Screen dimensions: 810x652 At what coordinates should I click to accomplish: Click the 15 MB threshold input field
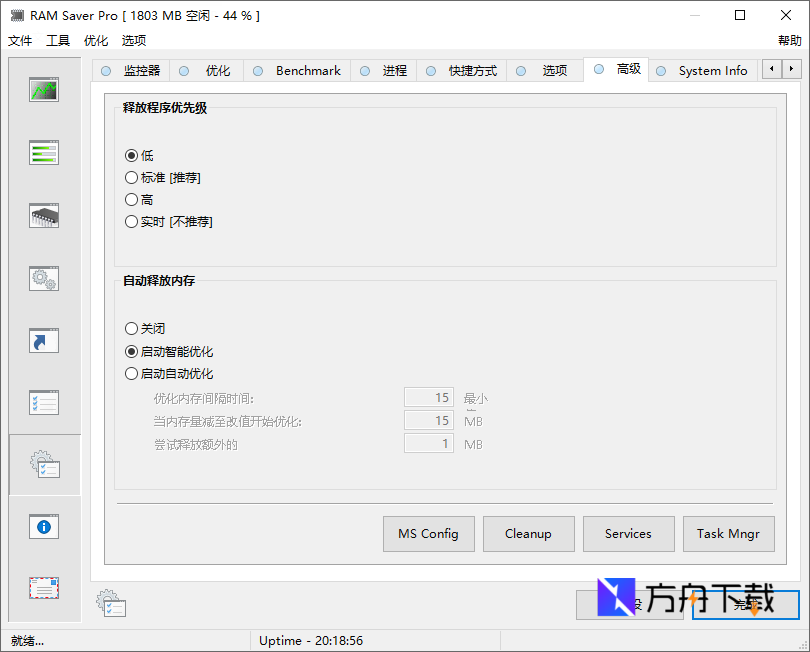[x=428, y=420]
